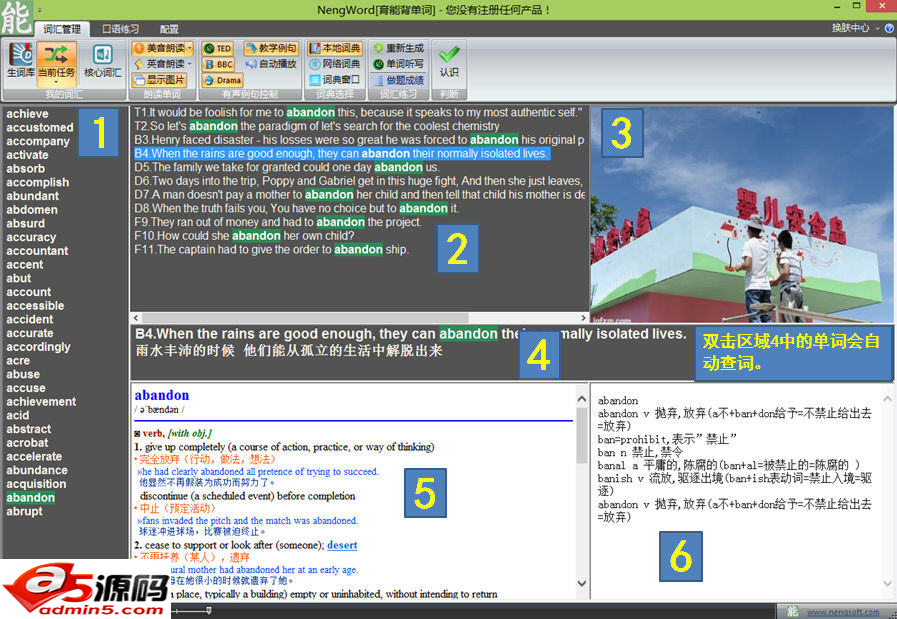
Task: Select the word 'achieve' in the list
Action: click(27, 114)
